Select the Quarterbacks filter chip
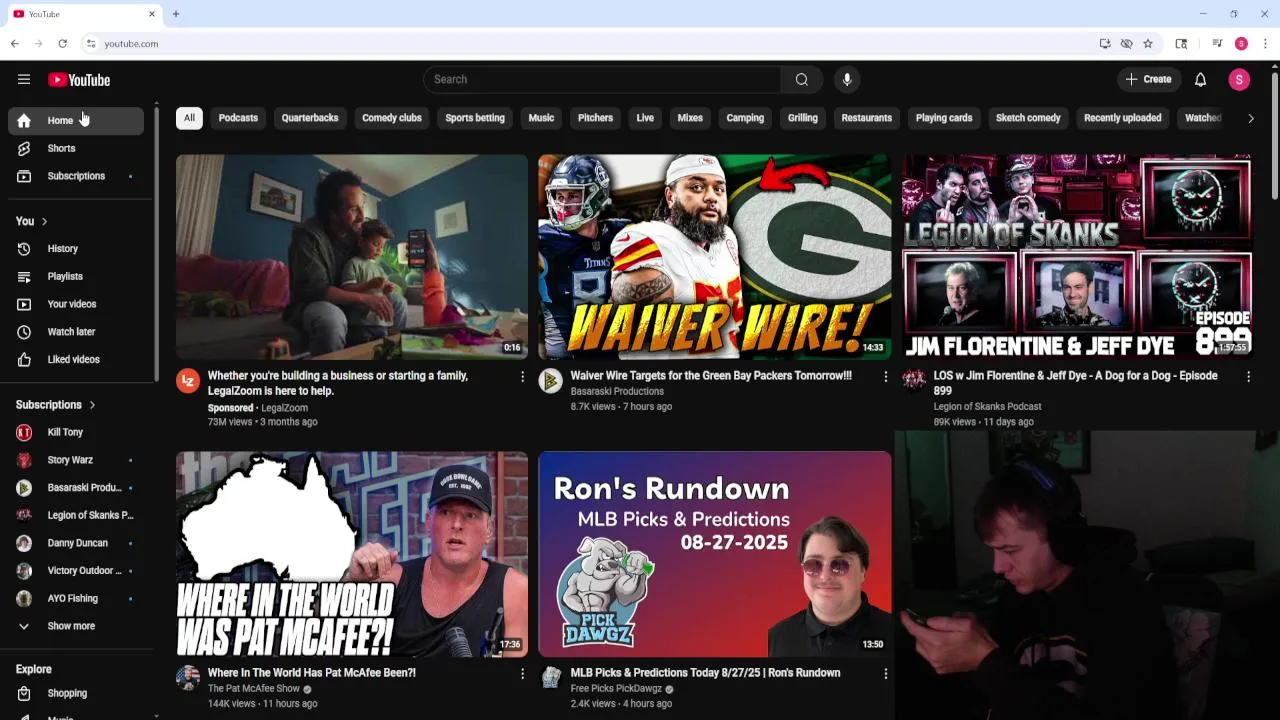The width and height of the screenshot is (1280, 720). tap(310, 118)
